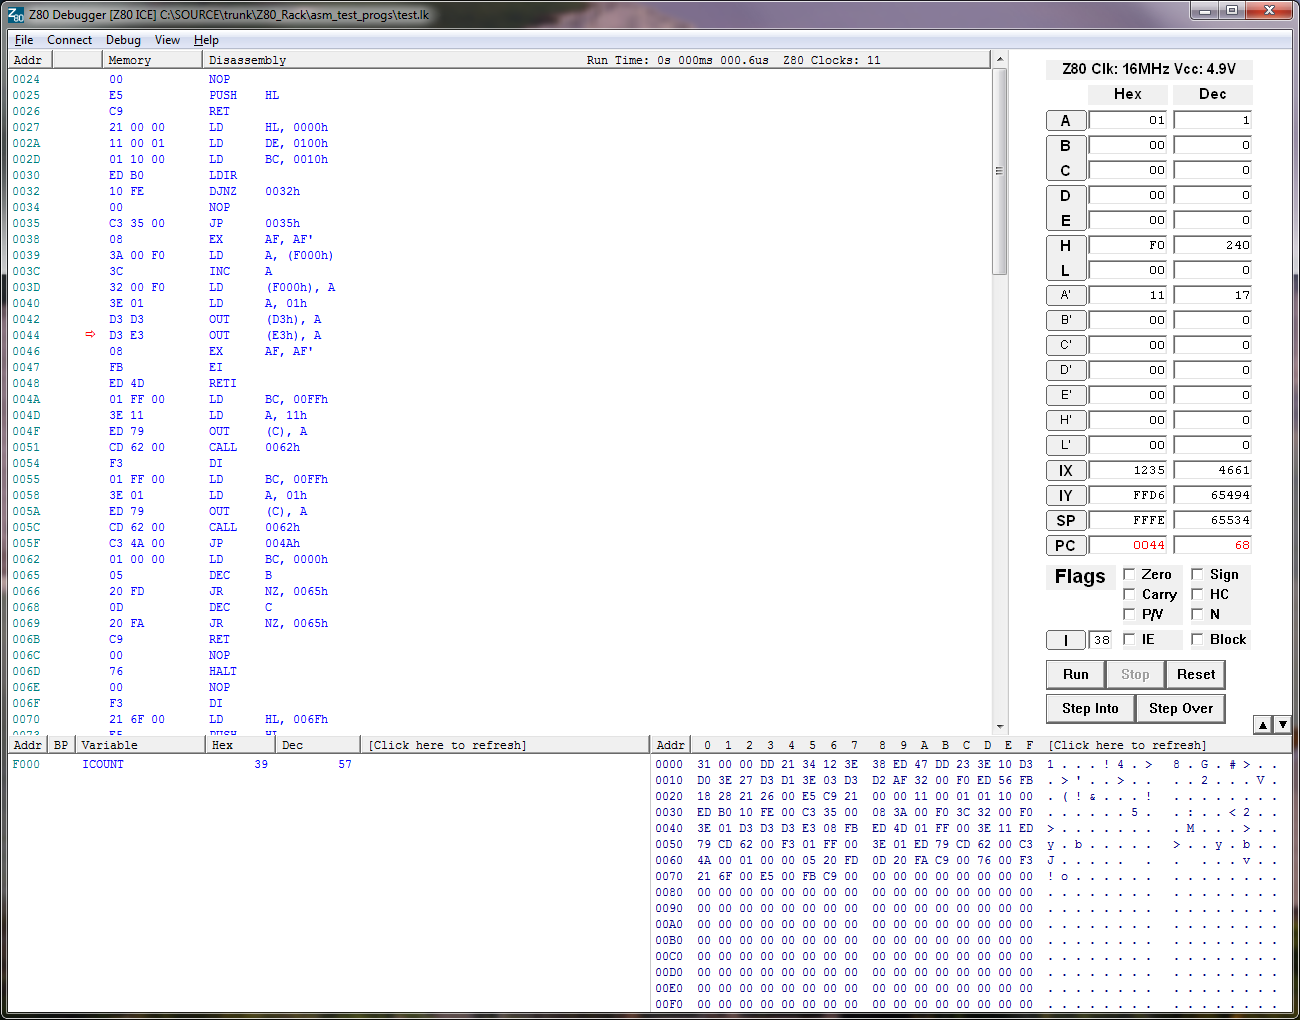Image resolution: width=1300 pixels, height=1020 pixels.
Task: Open the Debug menu
Action: 123,40
